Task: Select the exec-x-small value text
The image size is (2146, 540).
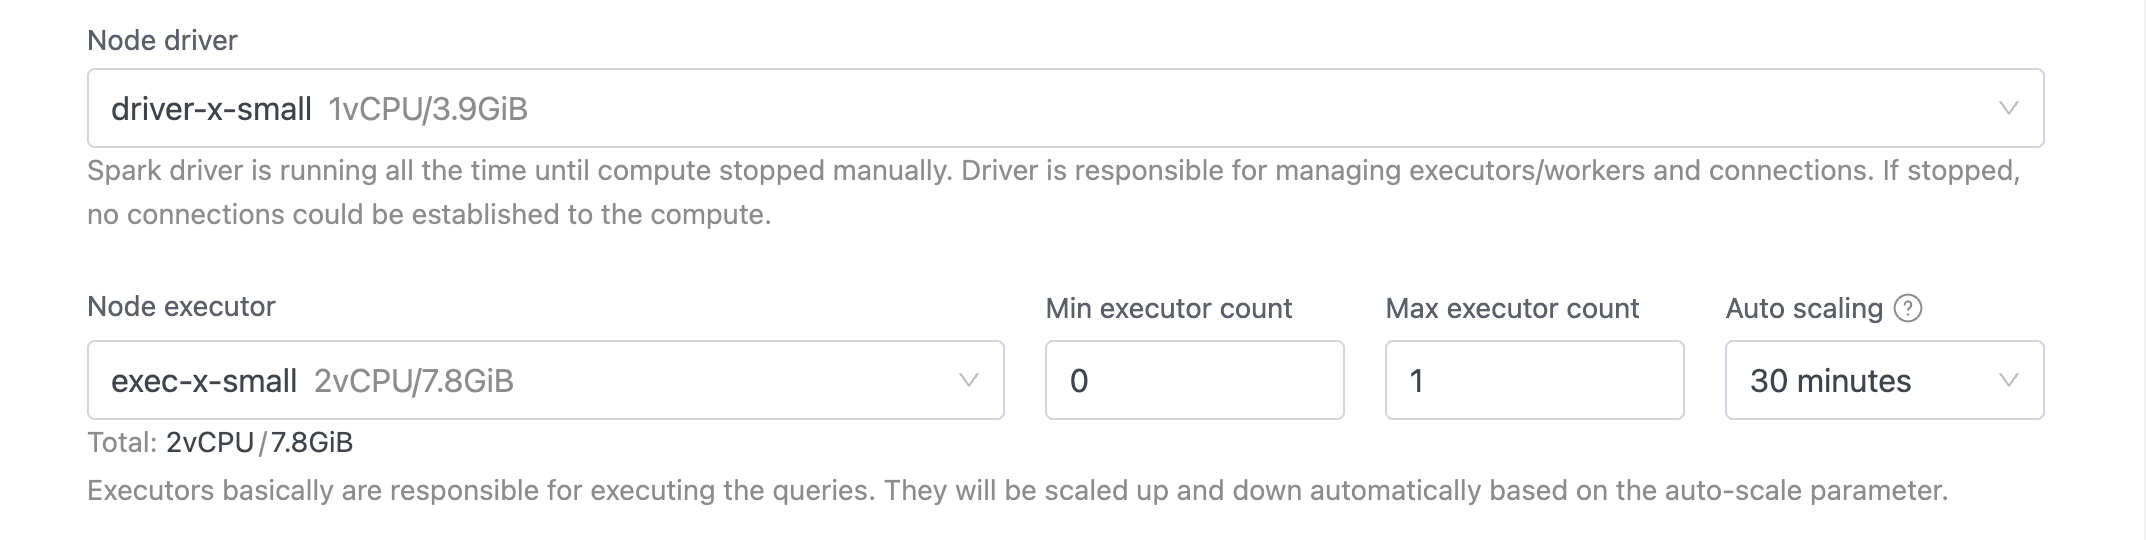Action: tap(204, 380)
